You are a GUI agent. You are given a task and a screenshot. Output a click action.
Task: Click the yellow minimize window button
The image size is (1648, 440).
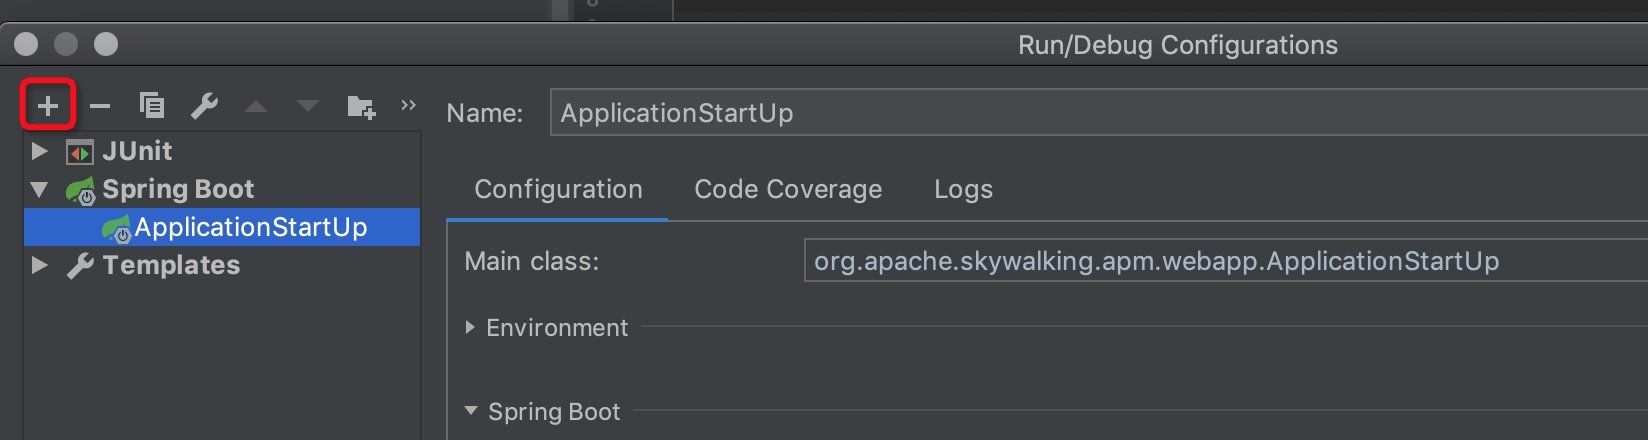(x=66, y=44)
